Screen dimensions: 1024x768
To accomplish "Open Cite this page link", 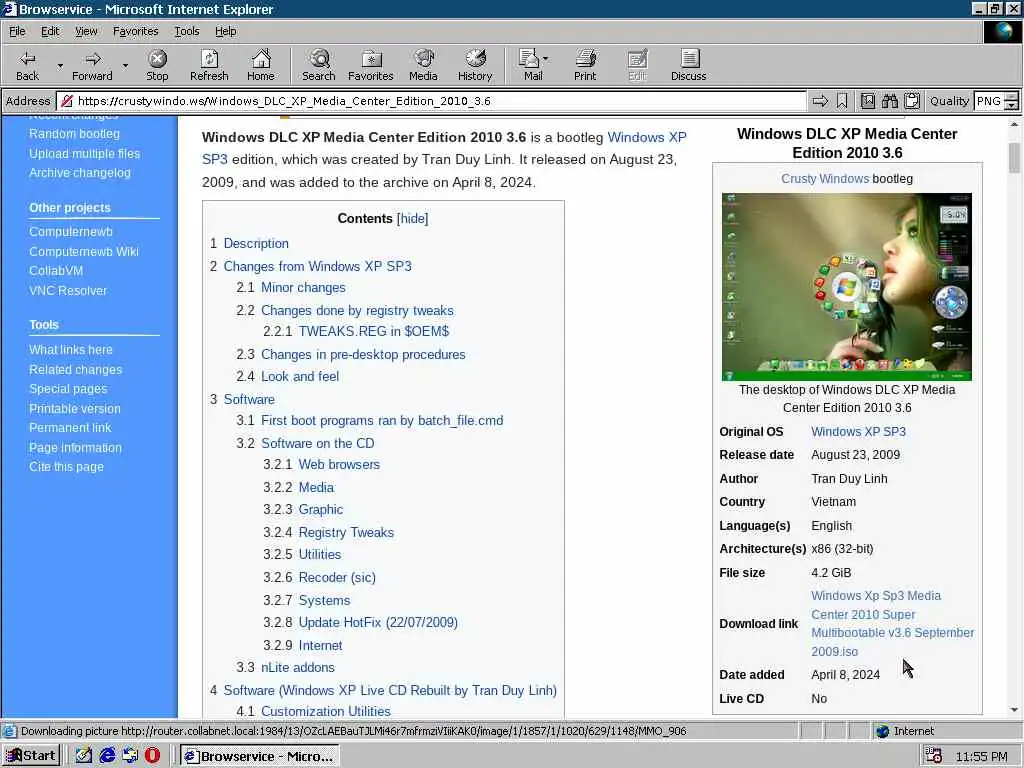I will 66,466.
